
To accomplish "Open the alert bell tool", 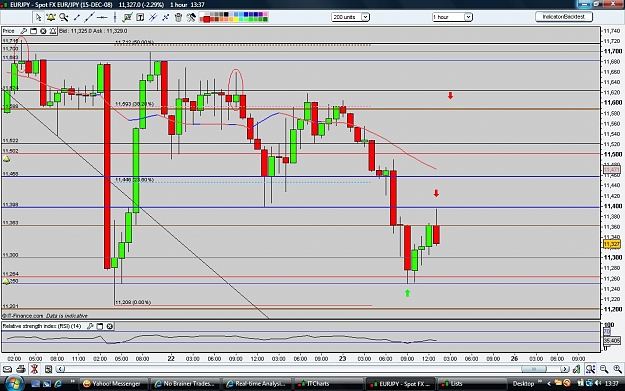I will pyautogui.click(x=51, y=17).
